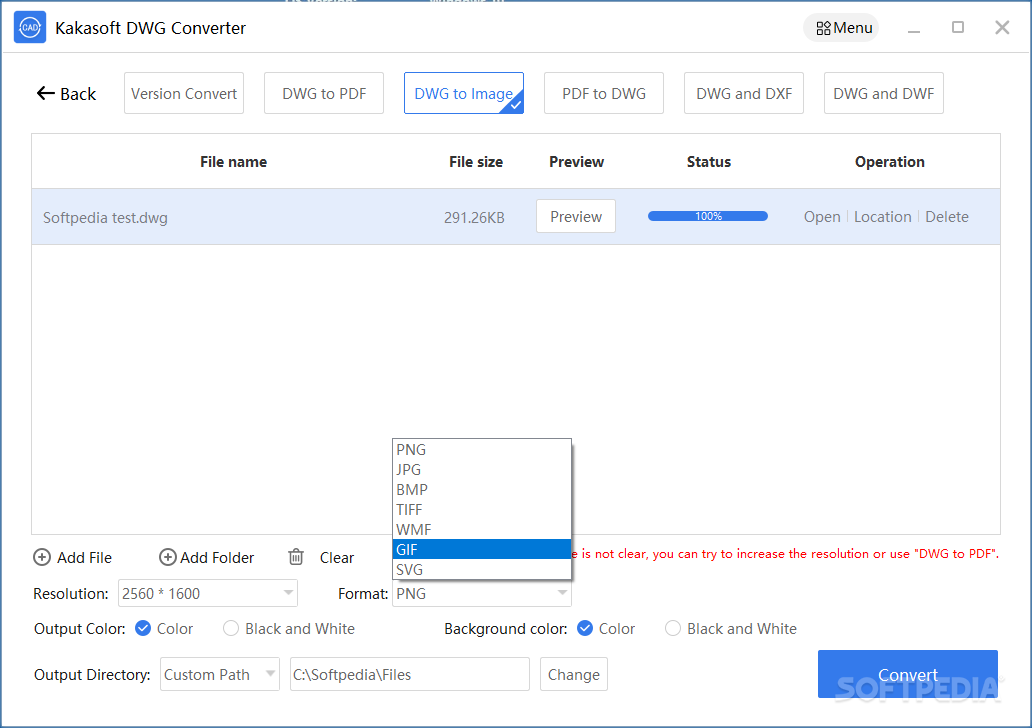Choose BMP from the format list
This screenshot has width=1032, height=728.
click(482, 489)
